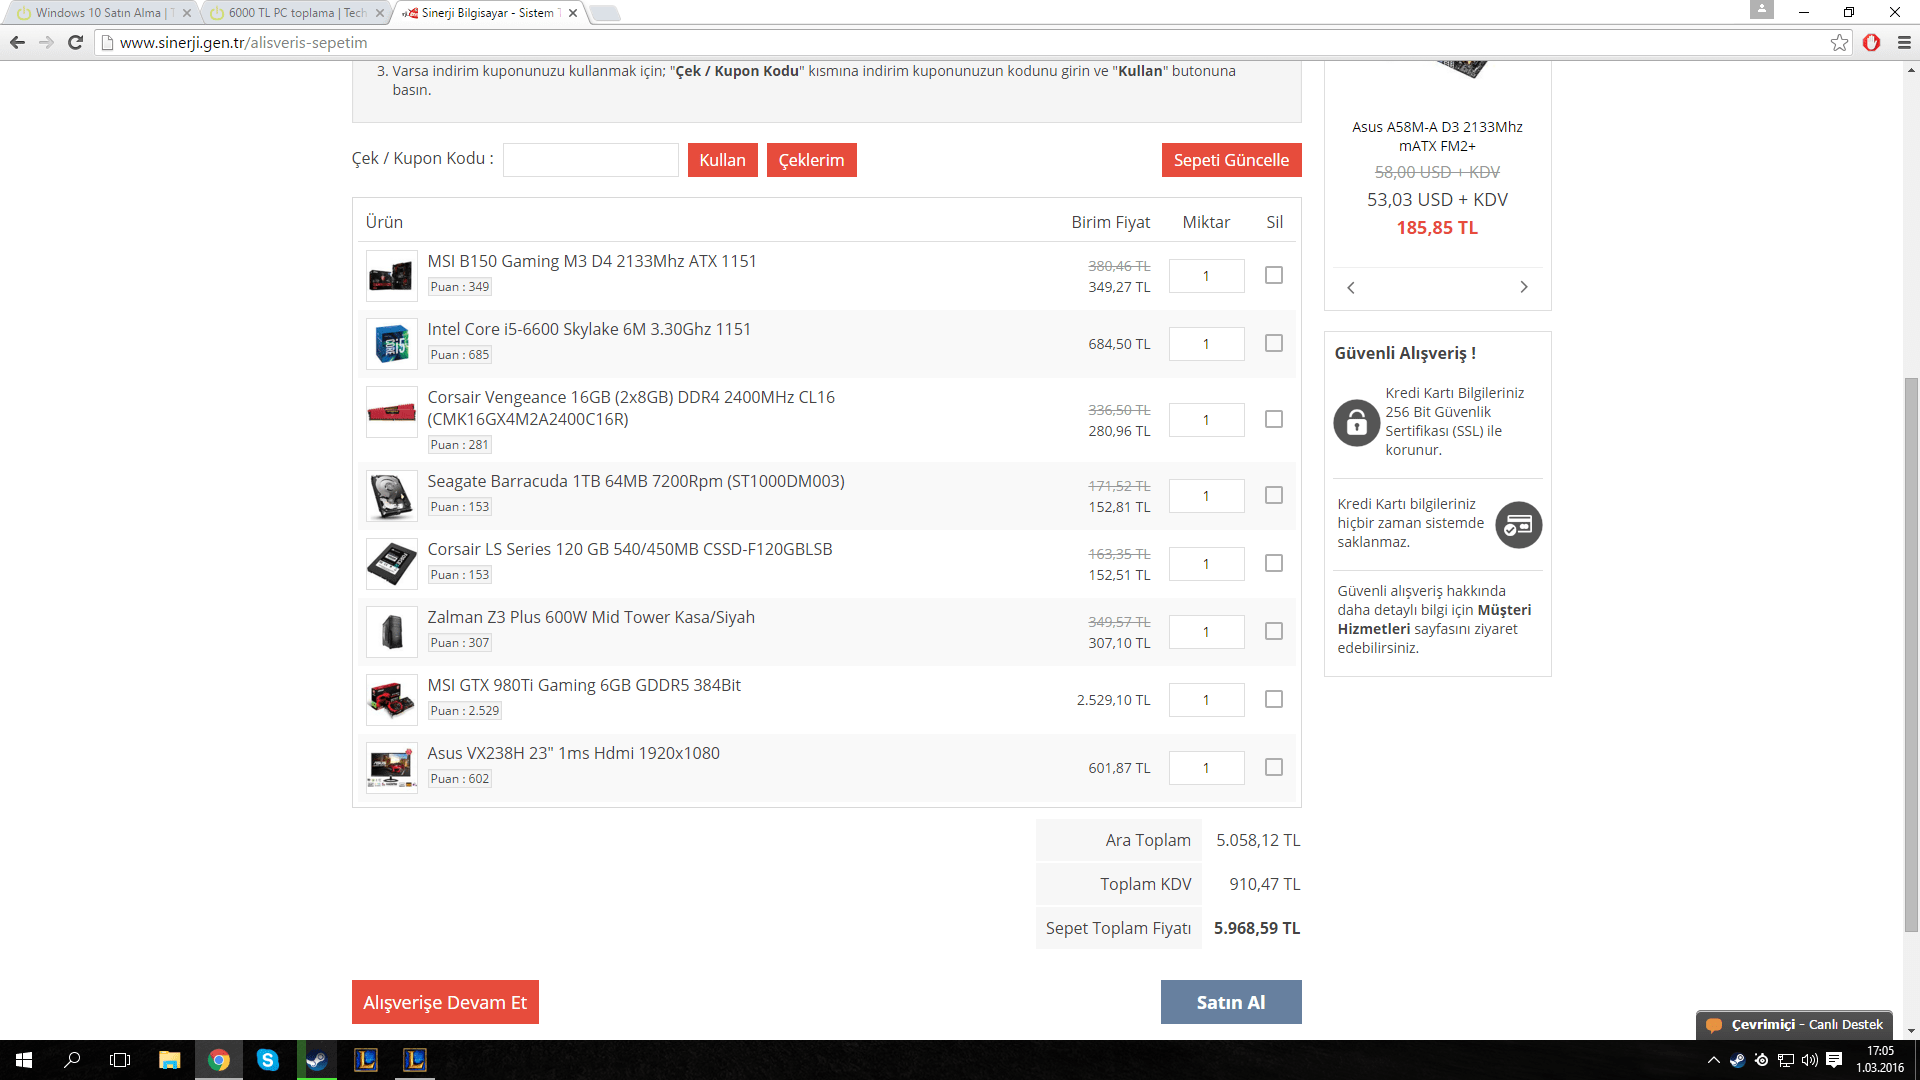This screenshot has height=1080, width=1920.
Task: Click the secure padlock icon in sidebar
Action: (1356, 423)
